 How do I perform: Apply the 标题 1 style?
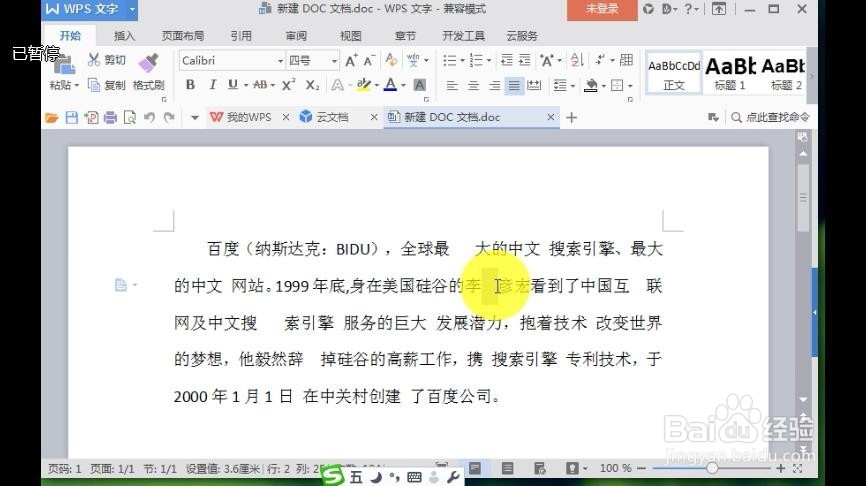[x=730, y=73]
